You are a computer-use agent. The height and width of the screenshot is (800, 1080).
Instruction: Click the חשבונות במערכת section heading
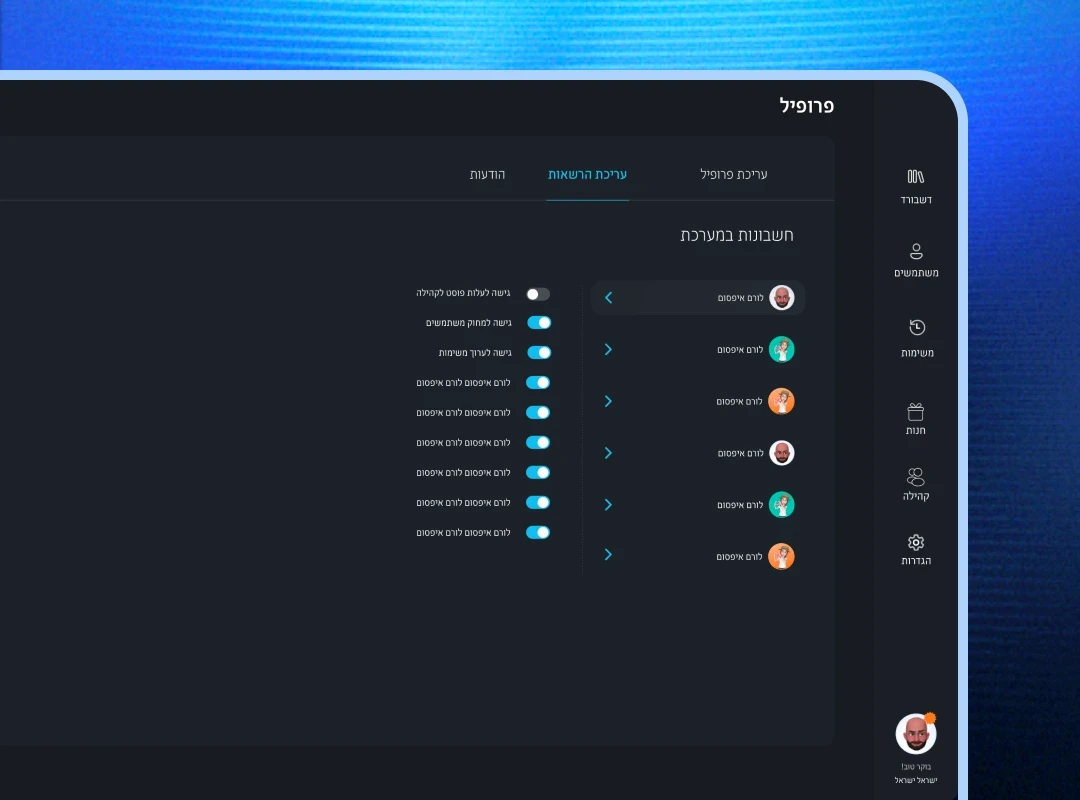pyautogui.click(x=737, y=235)
